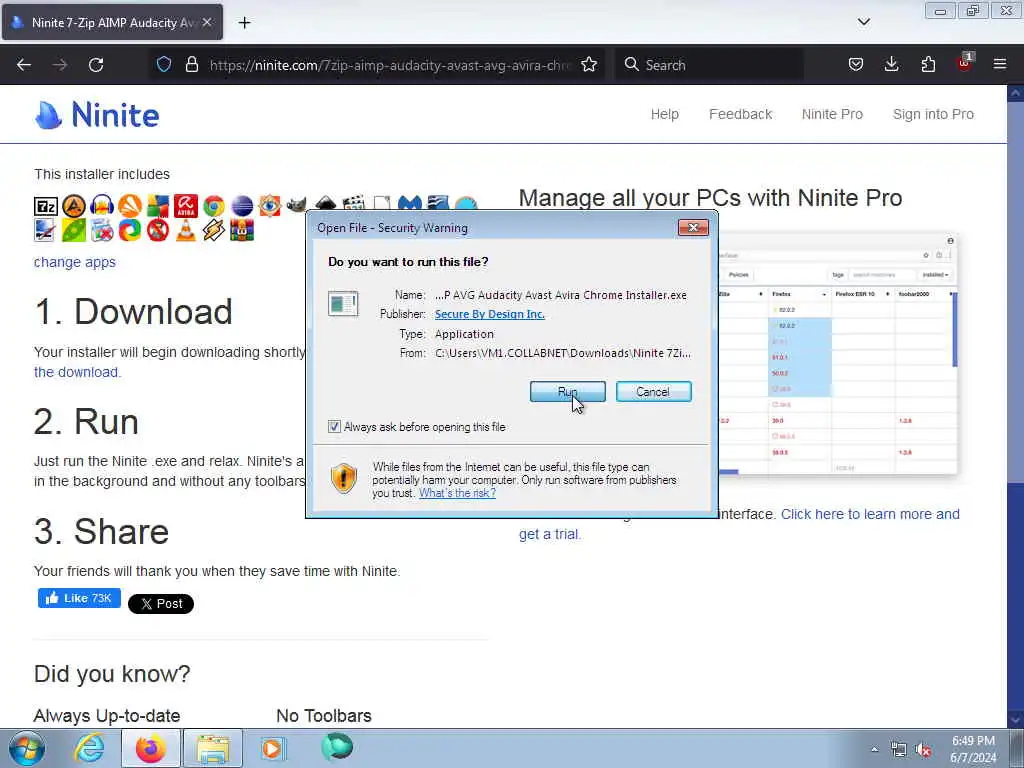This screenshot has height=768, width=1024.
Task: Click the 7-Zip app icon
Action: (x=46, y=206)
